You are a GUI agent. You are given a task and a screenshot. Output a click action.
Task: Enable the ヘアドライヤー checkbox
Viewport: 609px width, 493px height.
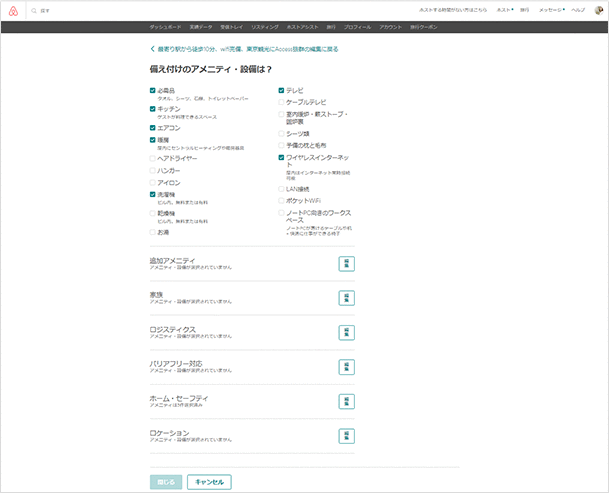(153, 158)
